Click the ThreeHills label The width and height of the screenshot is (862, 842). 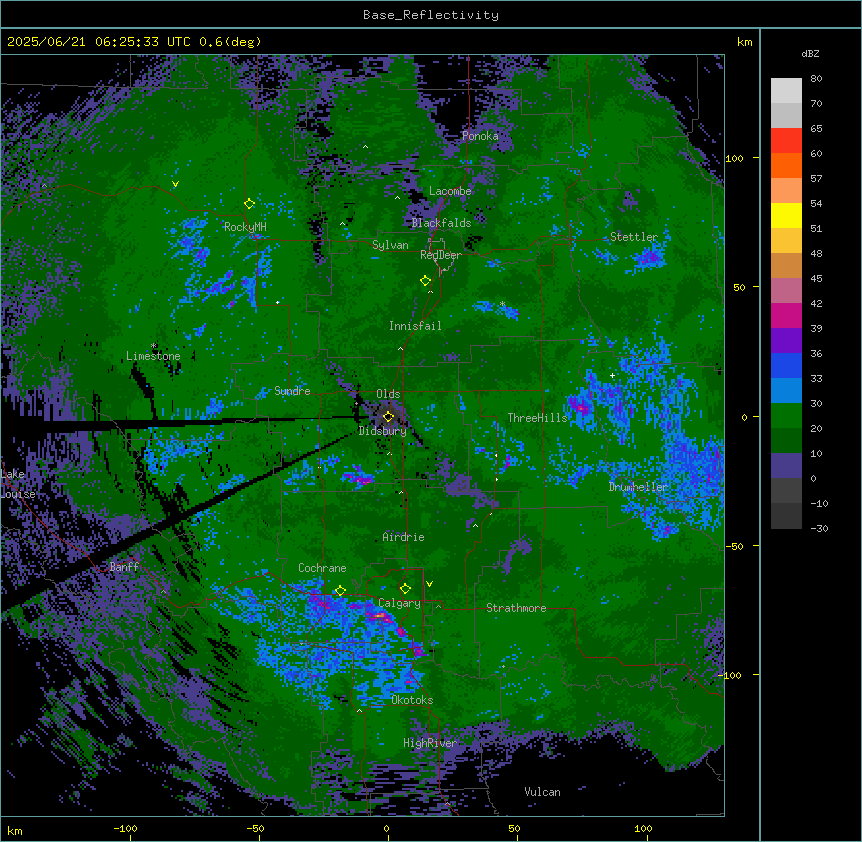pyautogui.click(x=537, y=418)
